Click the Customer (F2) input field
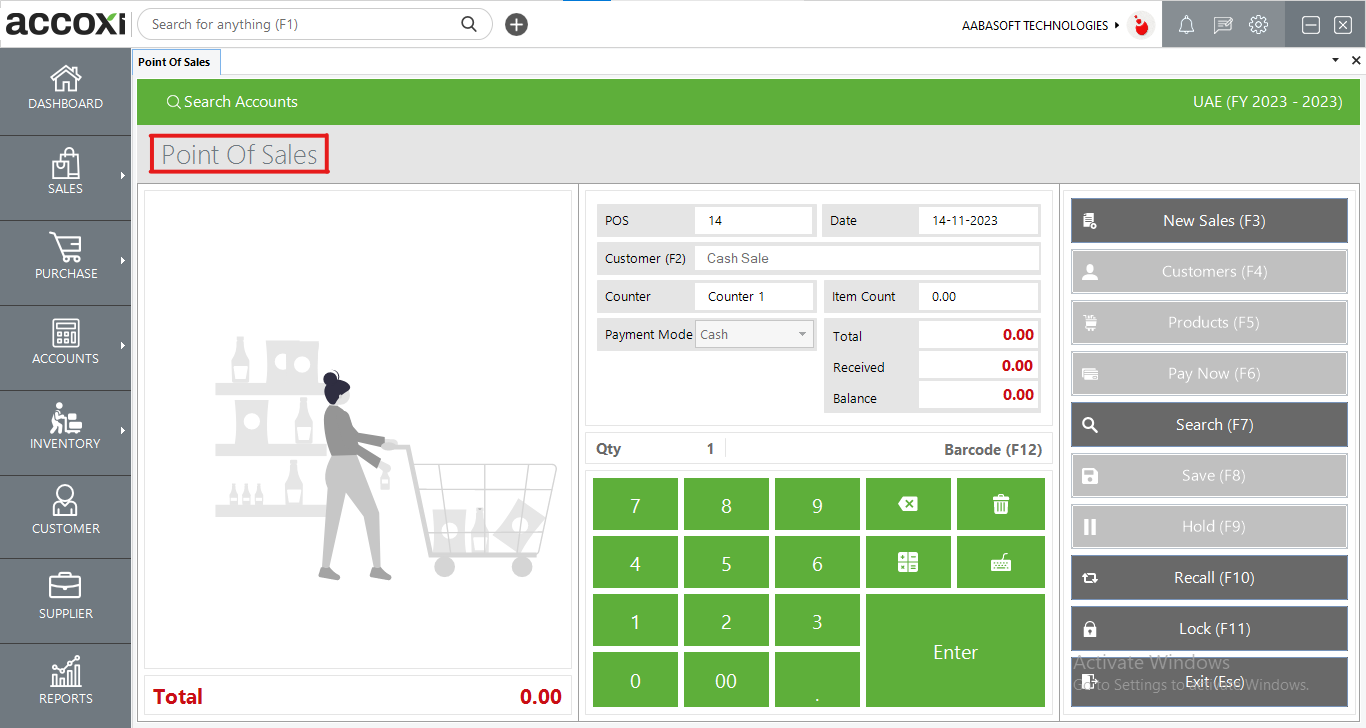 point(866,258)
